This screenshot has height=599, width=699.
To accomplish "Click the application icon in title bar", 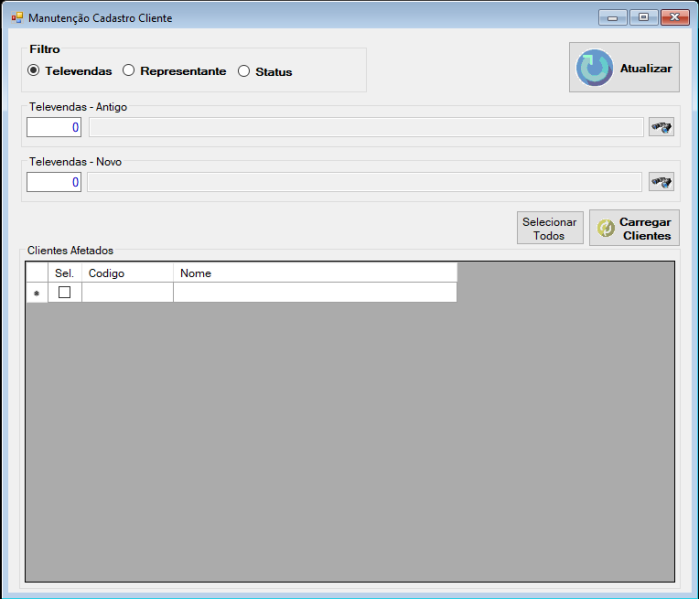I will (17, 18).
